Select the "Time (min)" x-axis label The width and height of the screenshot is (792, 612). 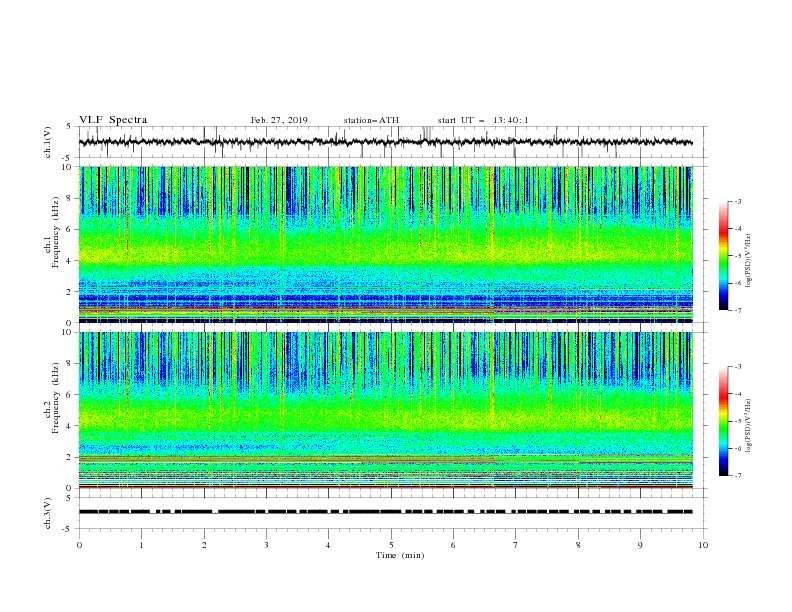point(400,555)
